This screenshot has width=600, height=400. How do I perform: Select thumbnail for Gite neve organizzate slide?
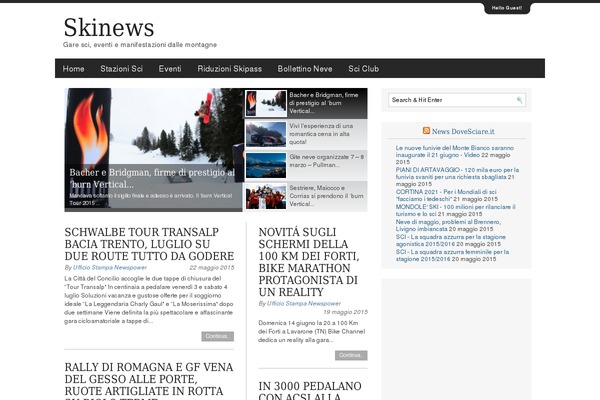click(266, 165)
